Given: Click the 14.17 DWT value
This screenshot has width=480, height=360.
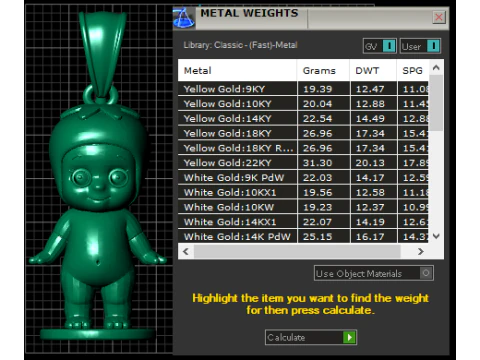Looking at the screenshot, I should coord(370,177).
